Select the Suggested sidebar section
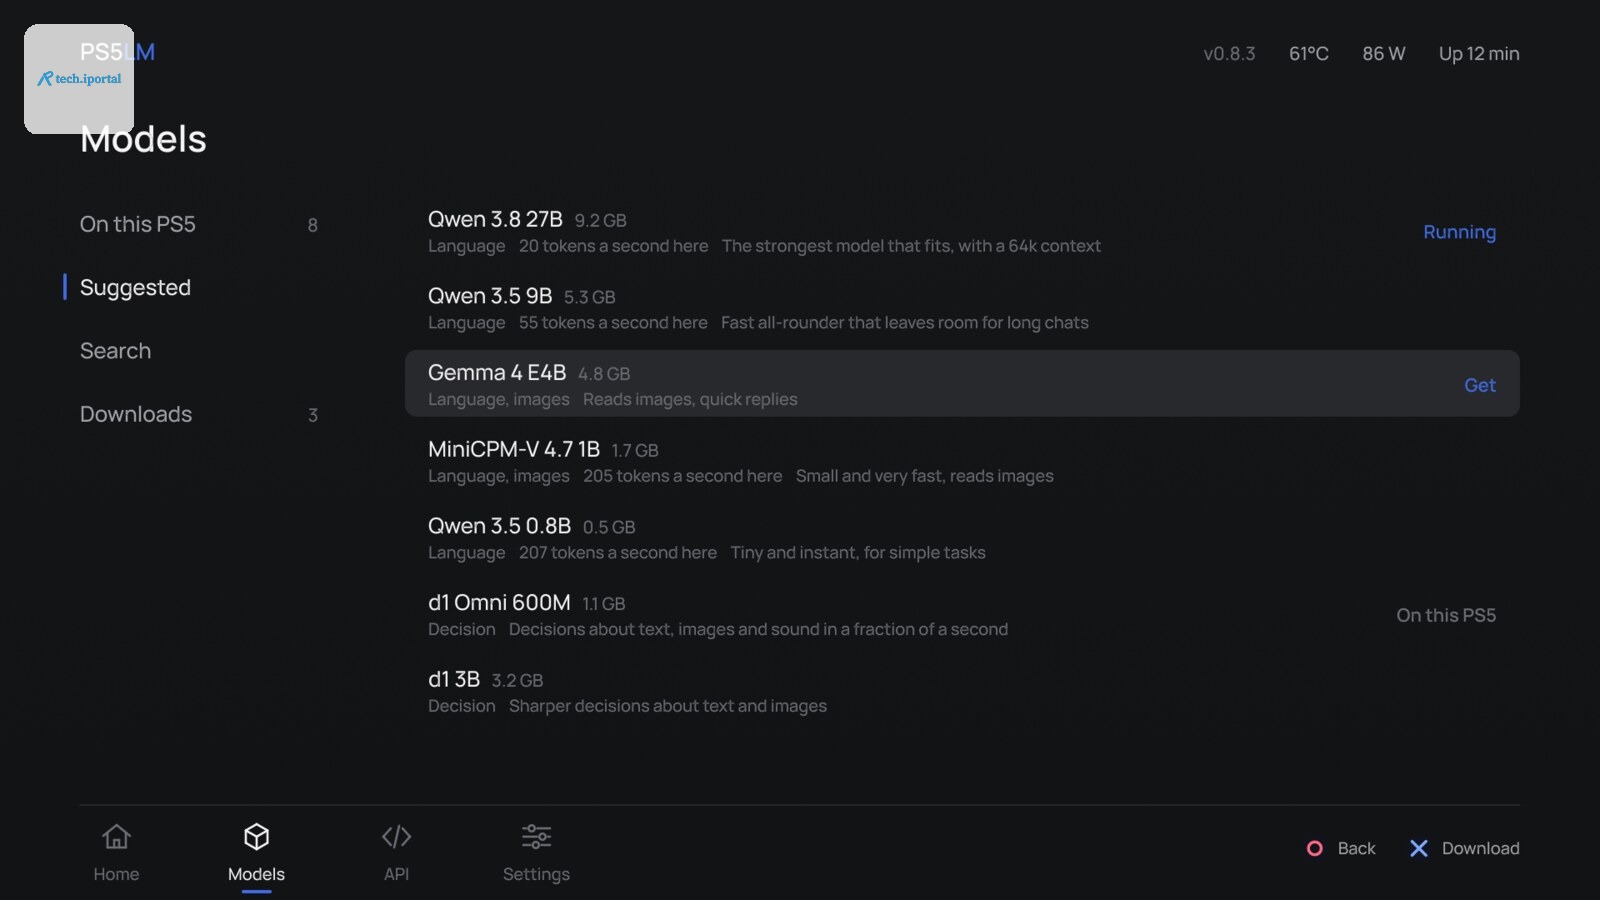1600x900 pixels. 200,288
